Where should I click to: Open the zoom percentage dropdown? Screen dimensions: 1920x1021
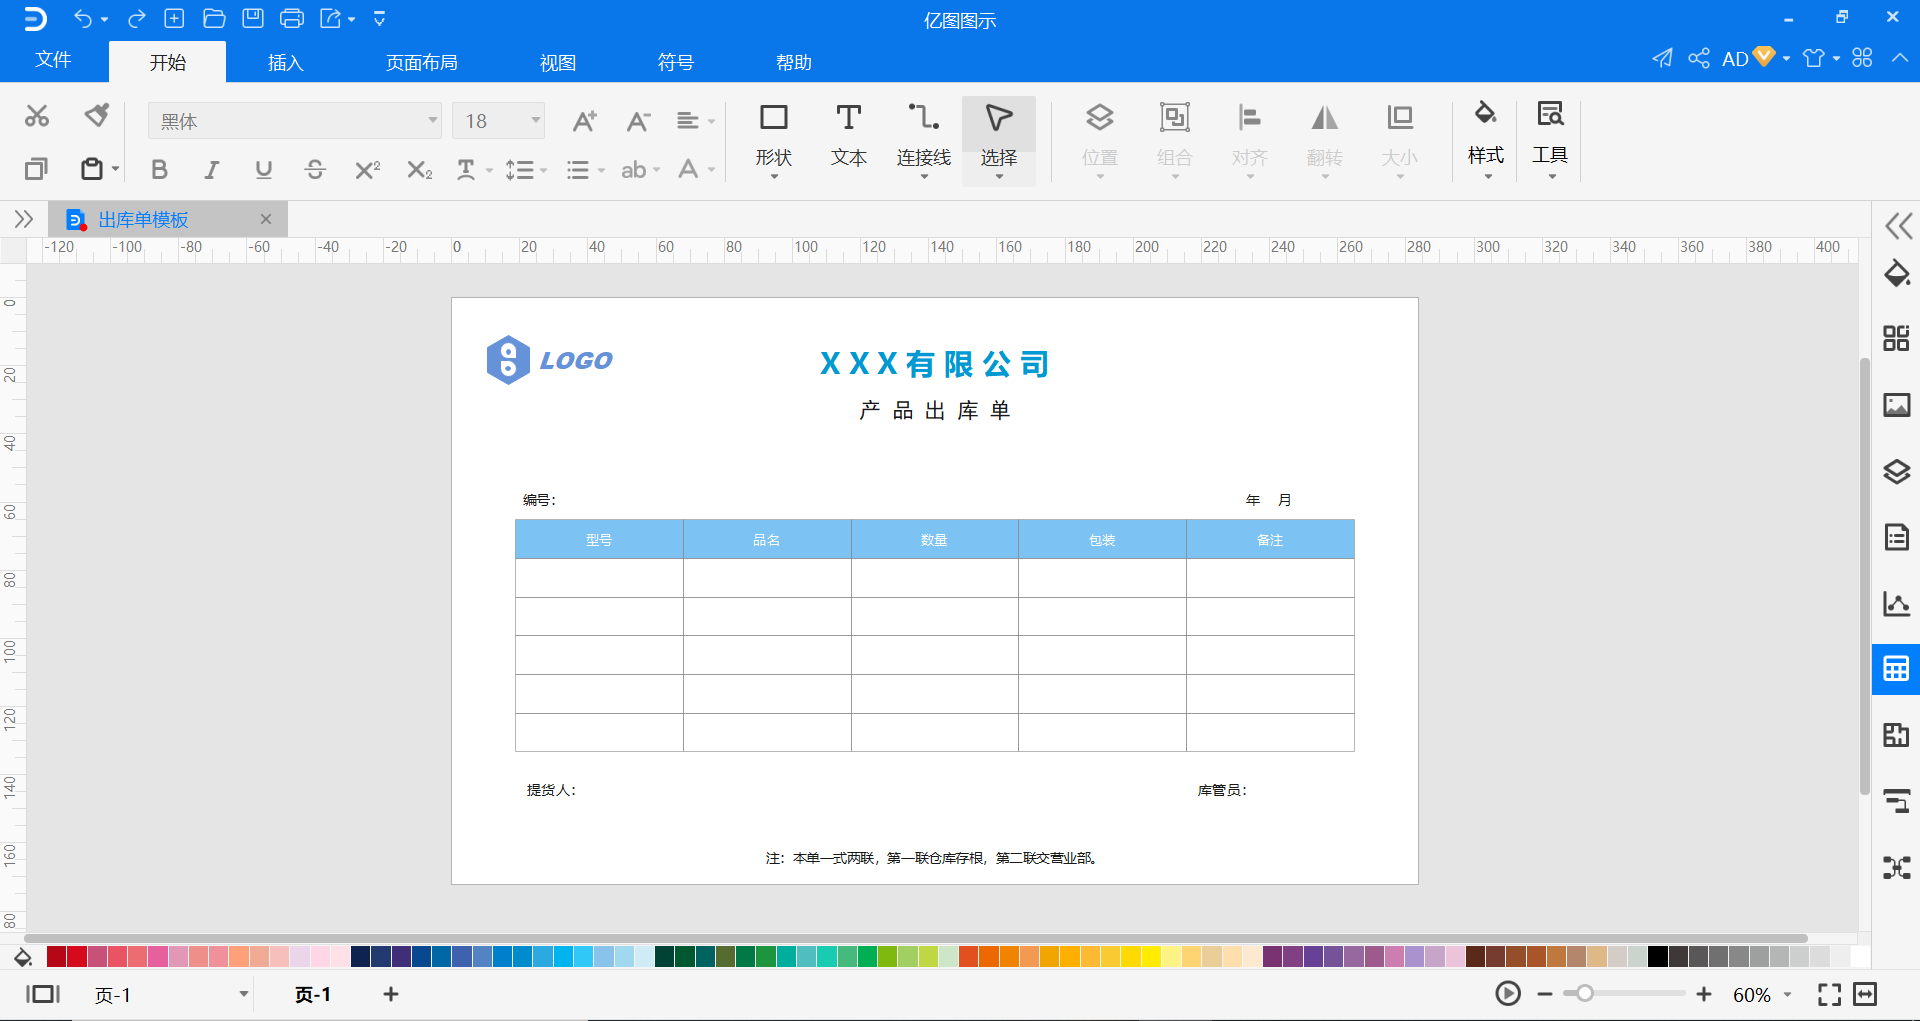(1787, 994)
